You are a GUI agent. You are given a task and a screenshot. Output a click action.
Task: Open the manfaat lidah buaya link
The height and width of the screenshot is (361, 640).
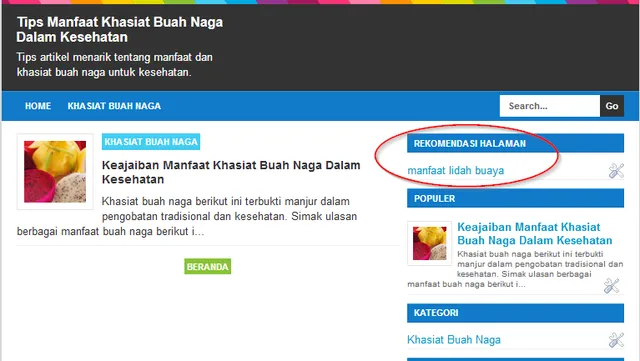pyautogui.click(x=456, y=170)
